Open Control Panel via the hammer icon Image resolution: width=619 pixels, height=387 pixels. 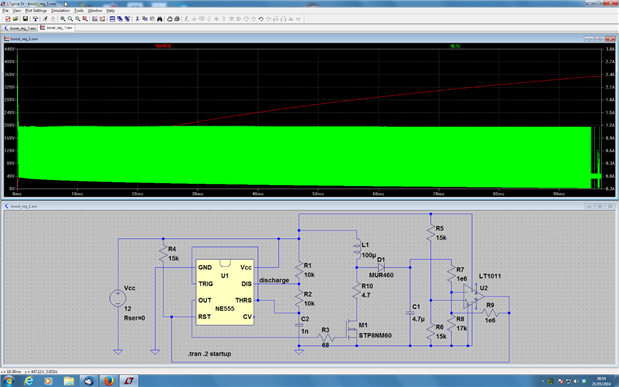pyautogui.click(x=36, y=19)
